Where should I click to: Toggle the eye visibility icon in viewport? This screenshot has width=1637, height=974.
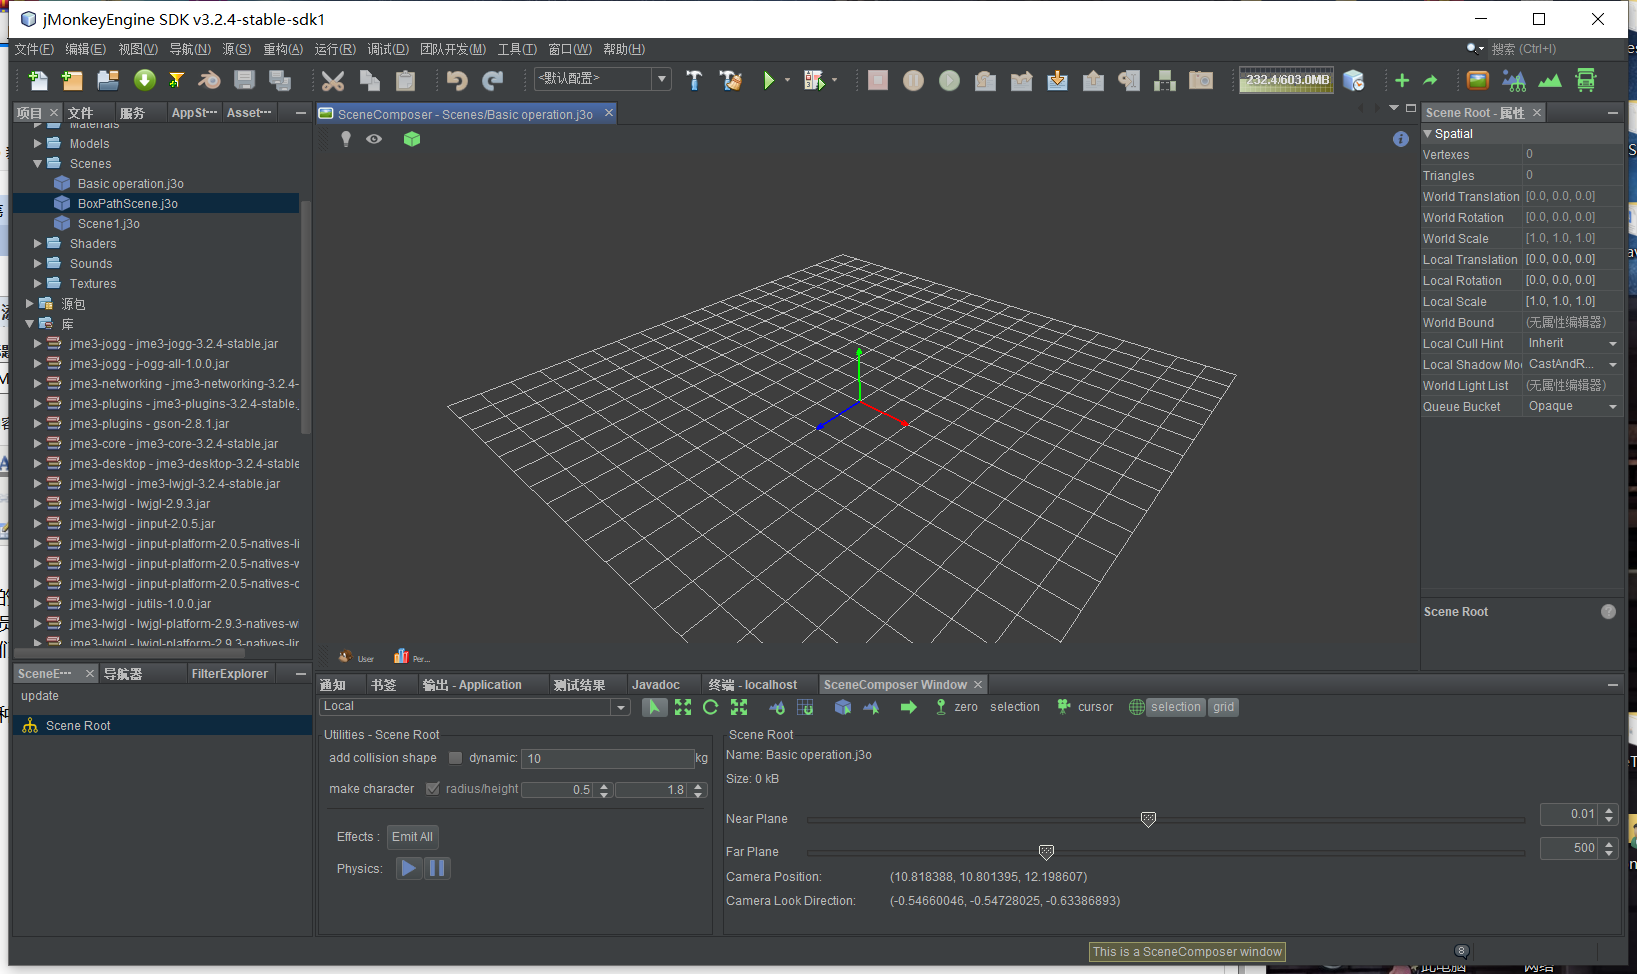click(374, 139)
